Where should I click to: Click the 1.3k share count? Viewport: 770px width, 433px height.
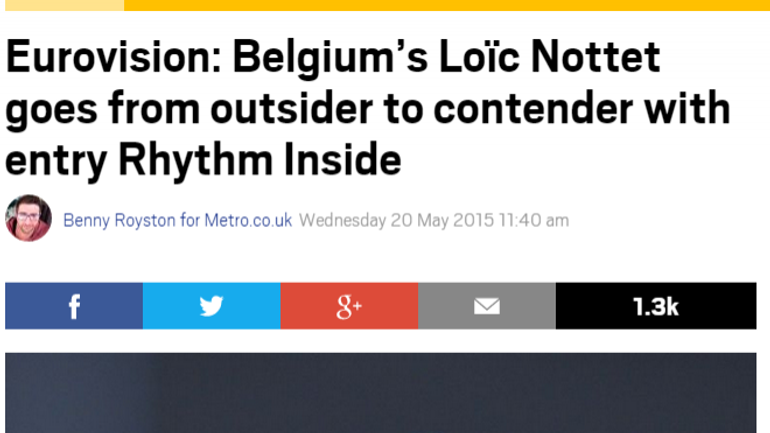(655, 306)
